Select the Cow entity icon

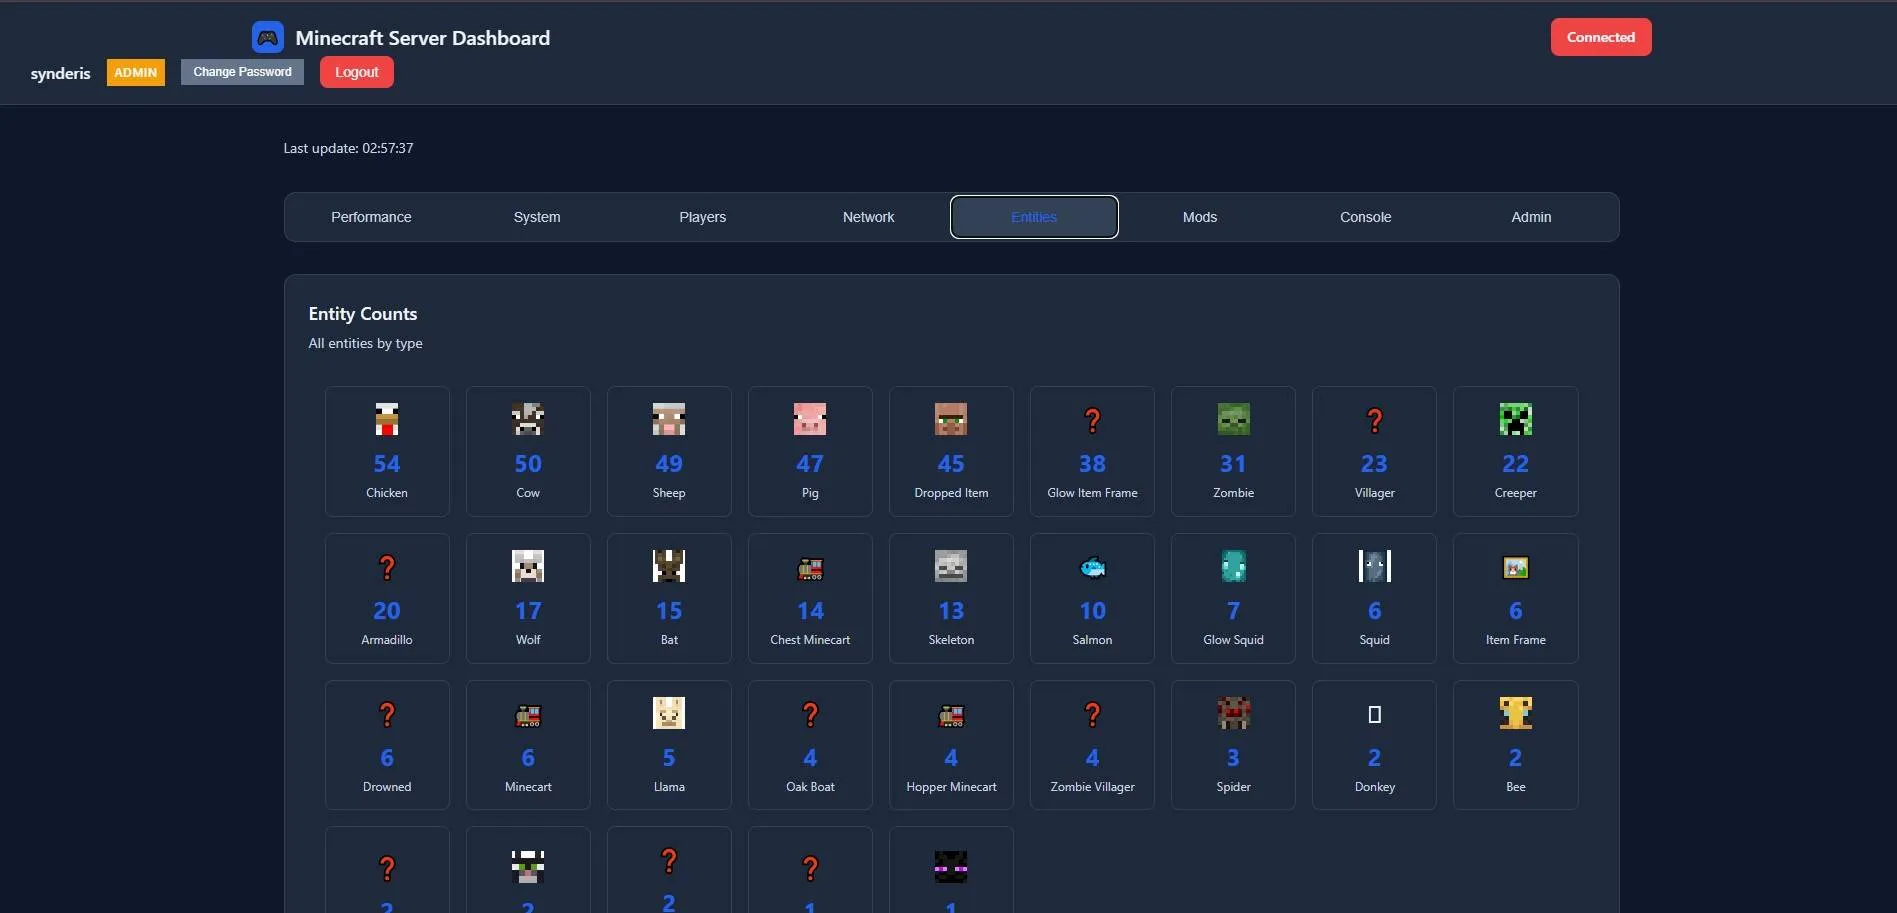pyautogui.click(x=528, y=419)
